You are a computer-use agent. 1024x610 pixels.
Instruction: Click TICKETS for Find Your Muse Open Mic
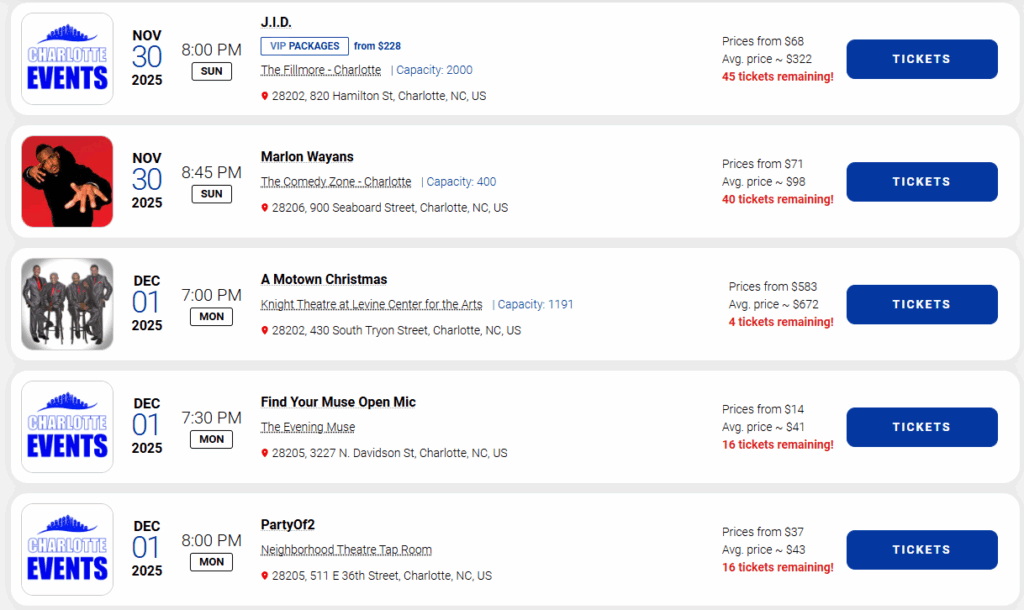(921, 427)
